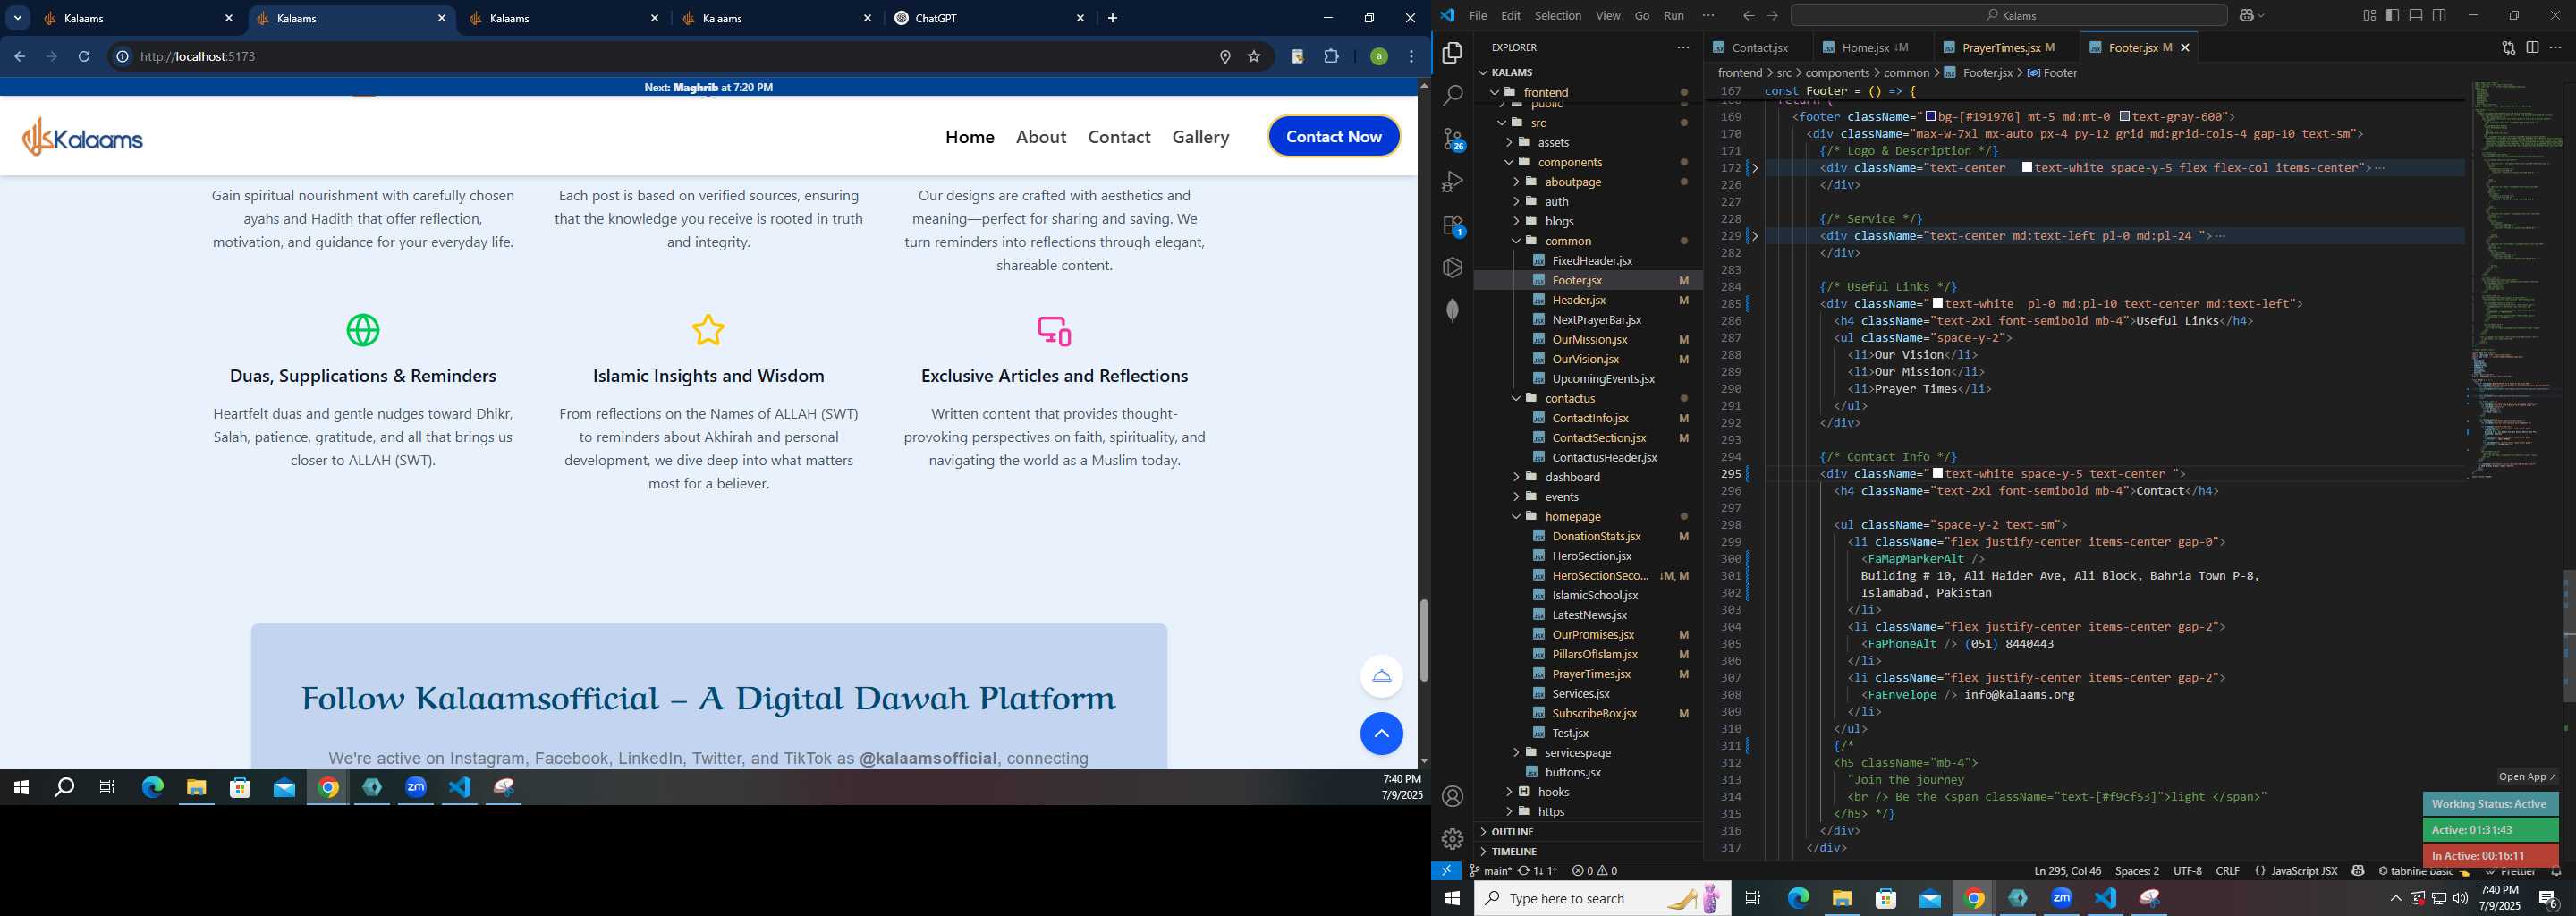Click the Contact Now button

click(1334, 137)
